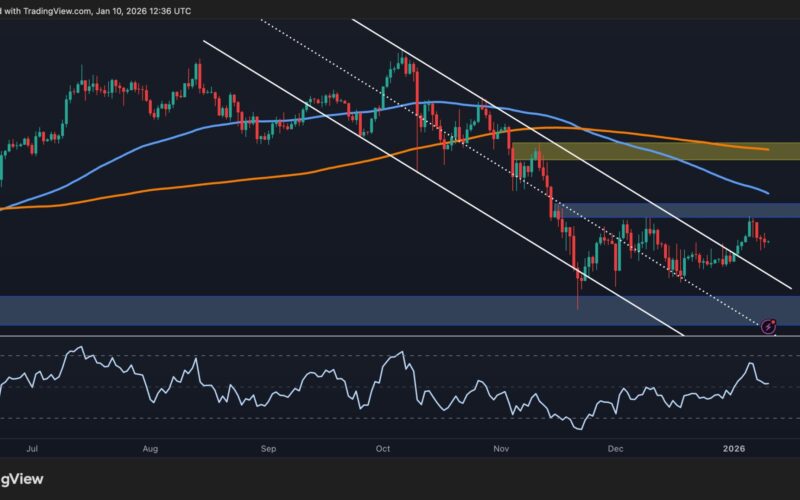
Task: Select the 2026 year label on axis
Action: (x=735, y=450)
